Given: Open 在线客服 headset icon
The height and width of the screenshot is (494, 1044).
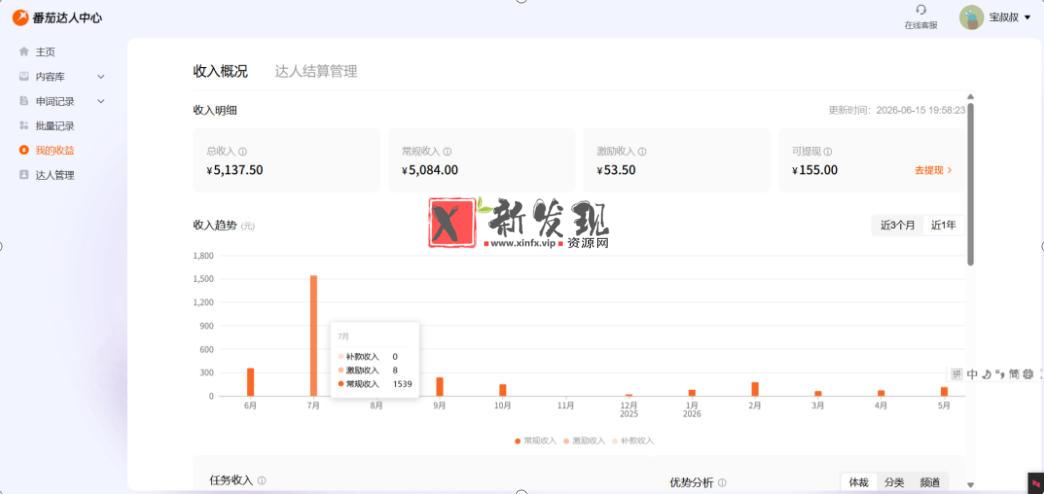Looking at the screenshot, I should pos(921,10).
